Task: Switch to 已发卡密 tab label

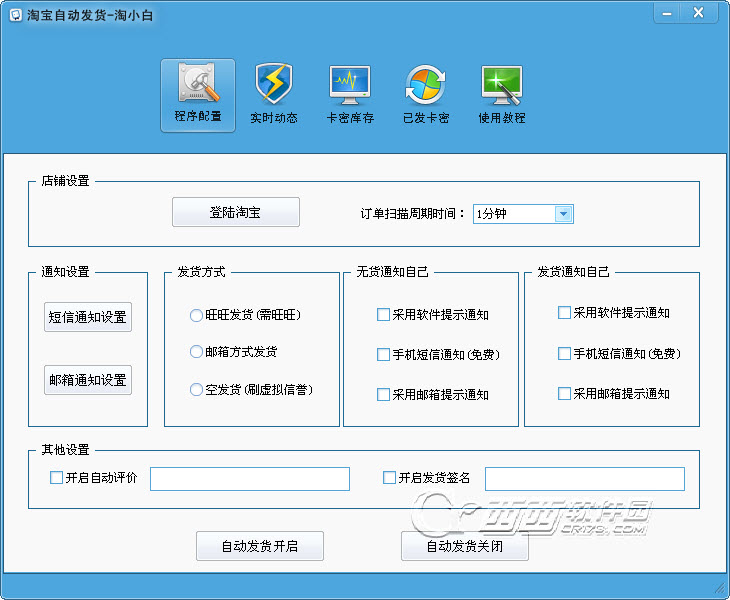Action: pos(426,118)
